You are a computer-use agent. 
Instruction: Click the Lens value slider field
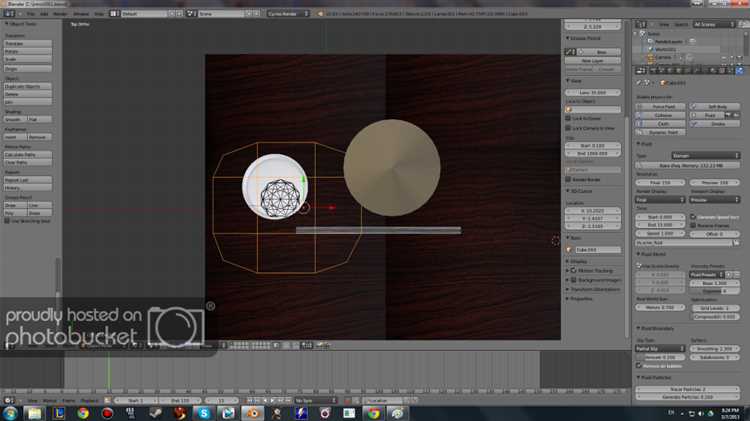[x=593, y=92]
